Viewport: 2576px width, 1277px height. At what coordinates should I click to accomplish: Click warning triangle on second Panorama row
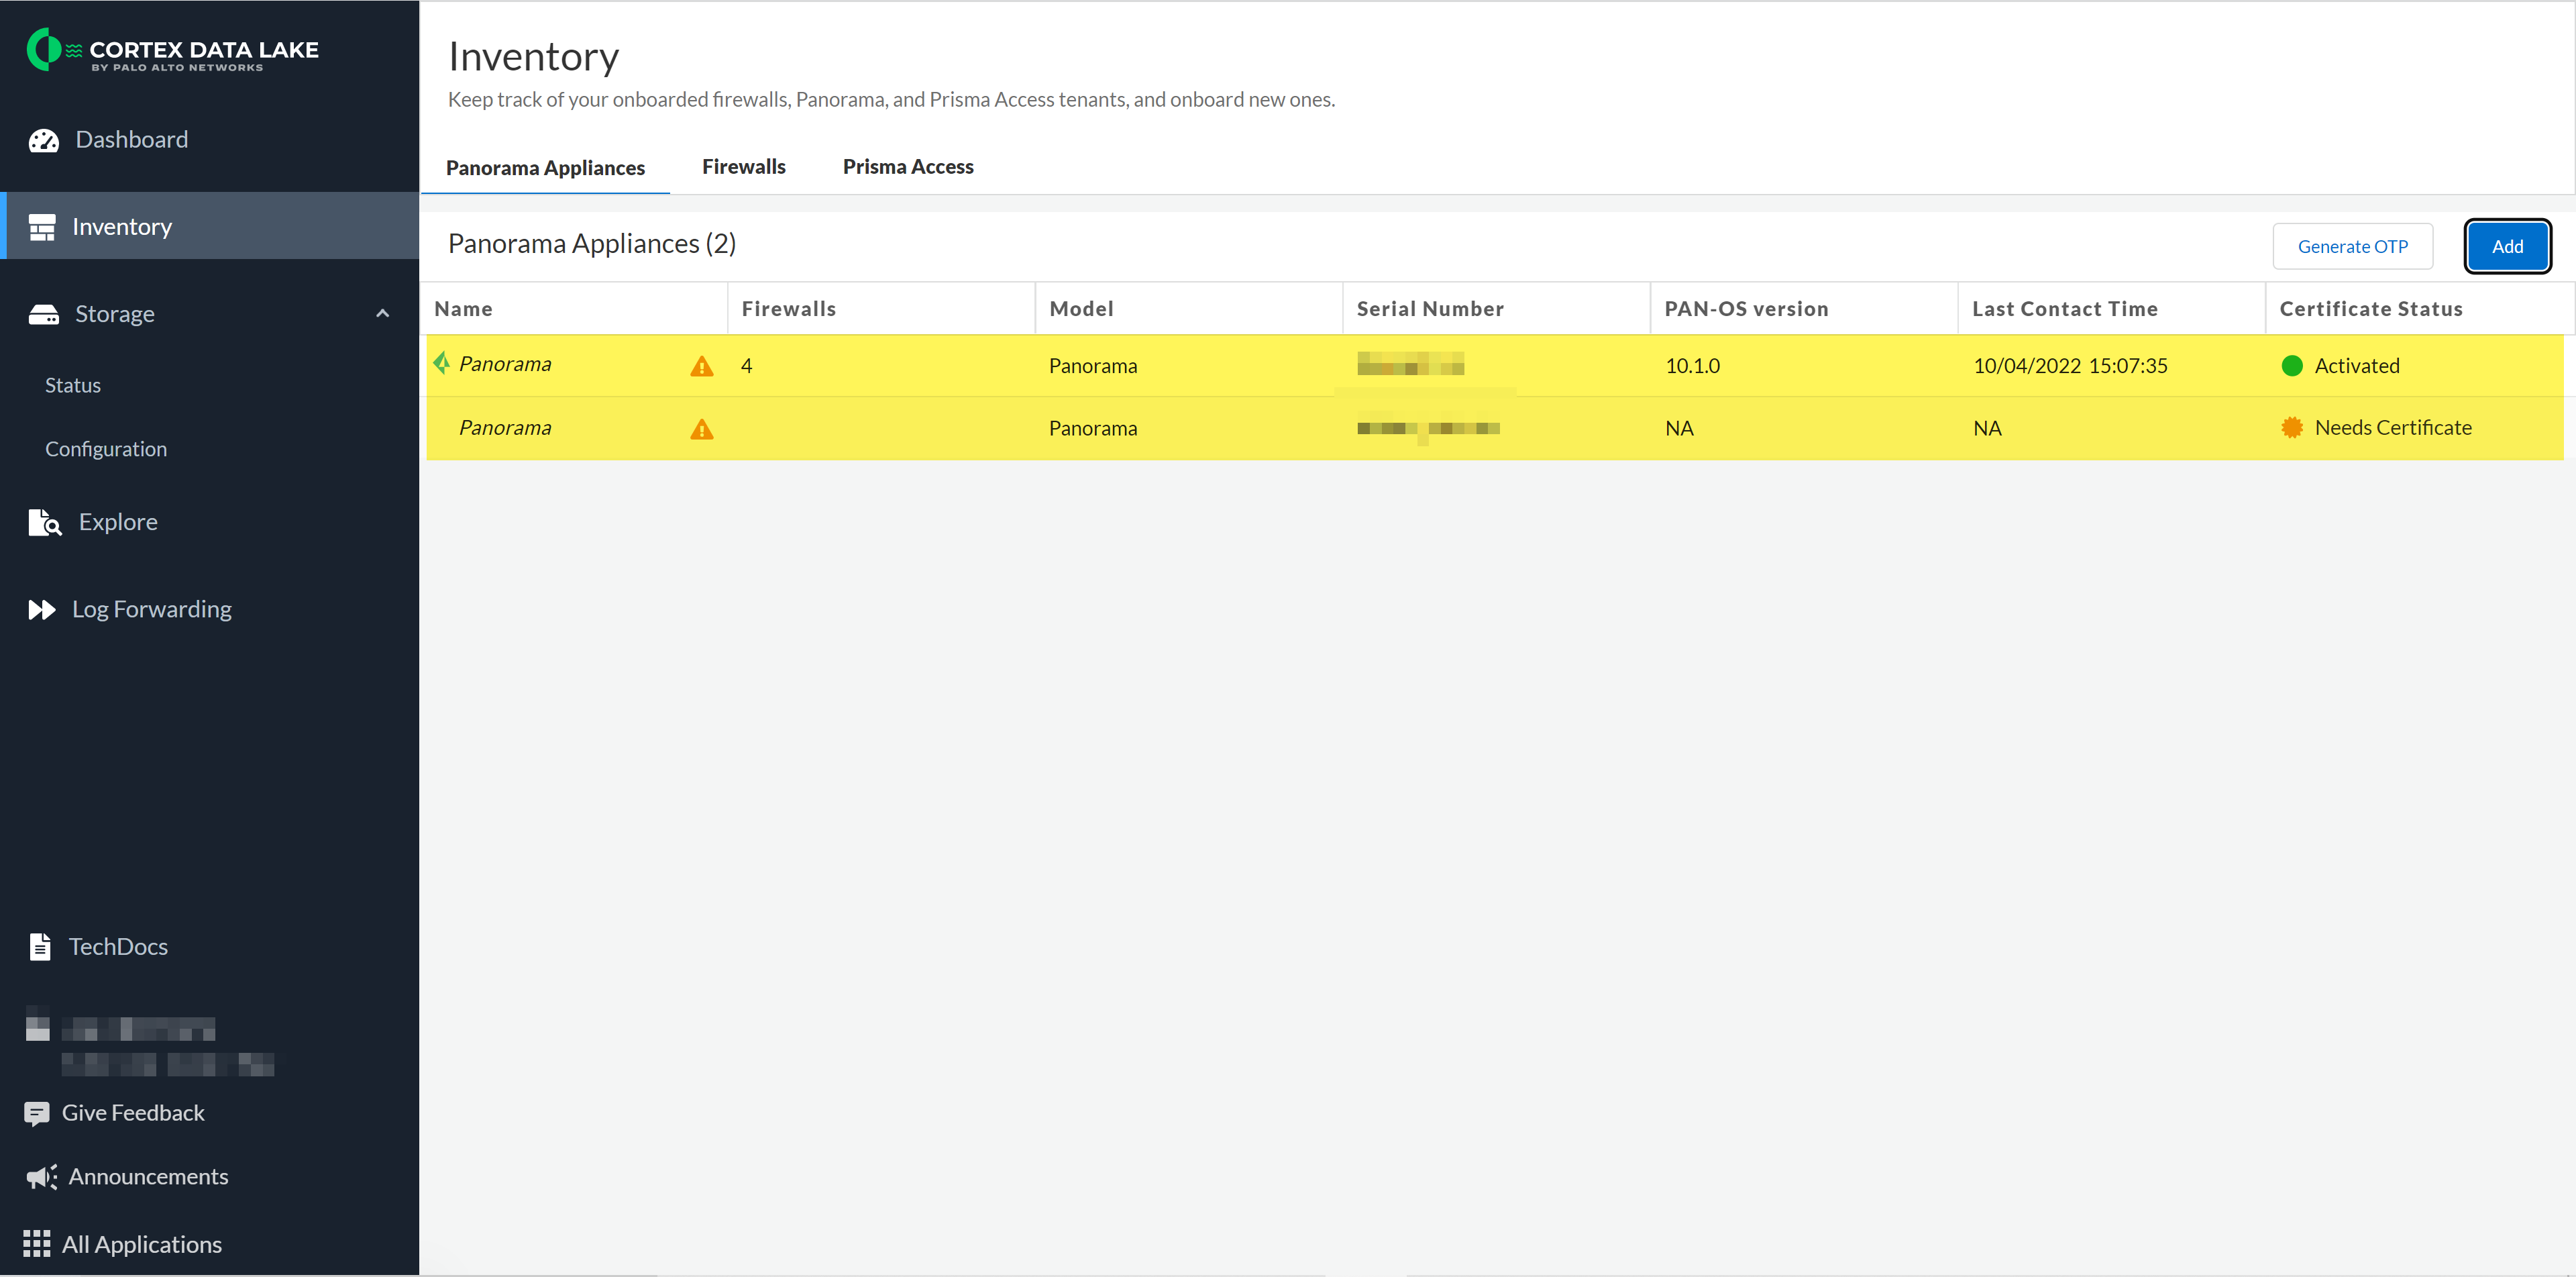(702, 430)
